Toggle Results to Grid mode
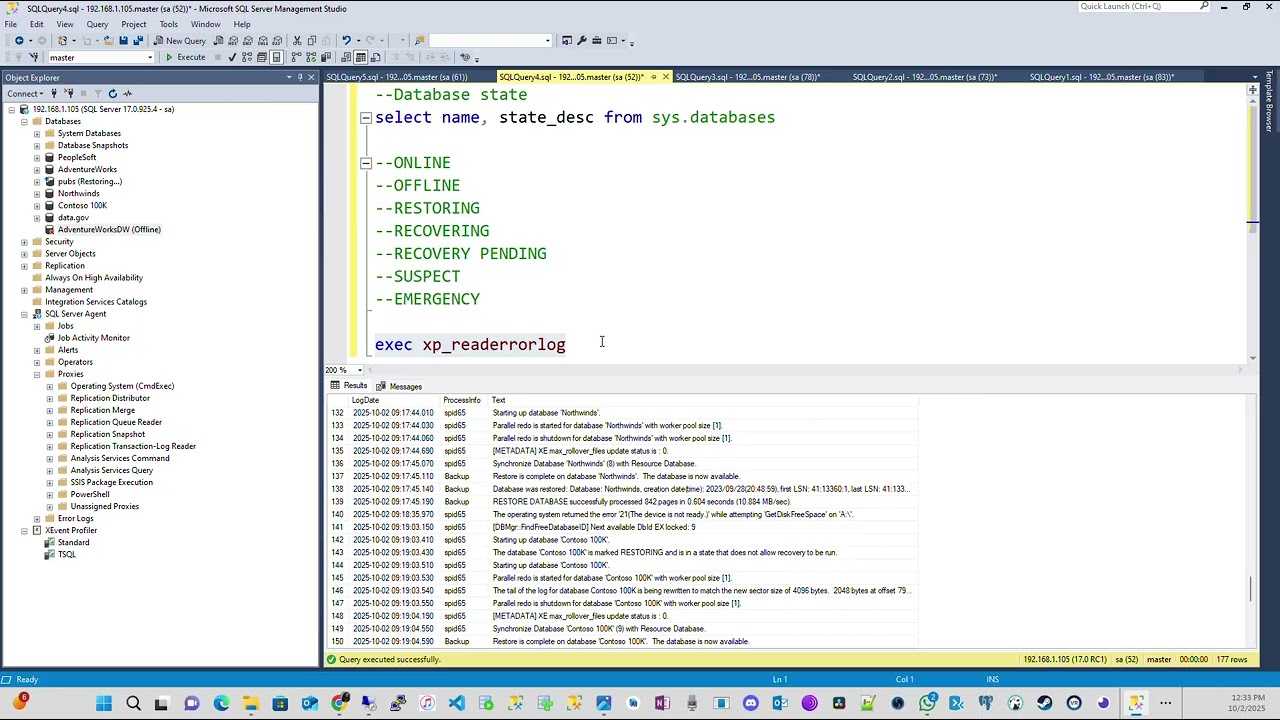This screenshot has width=1280, height=720. [360, 57]
